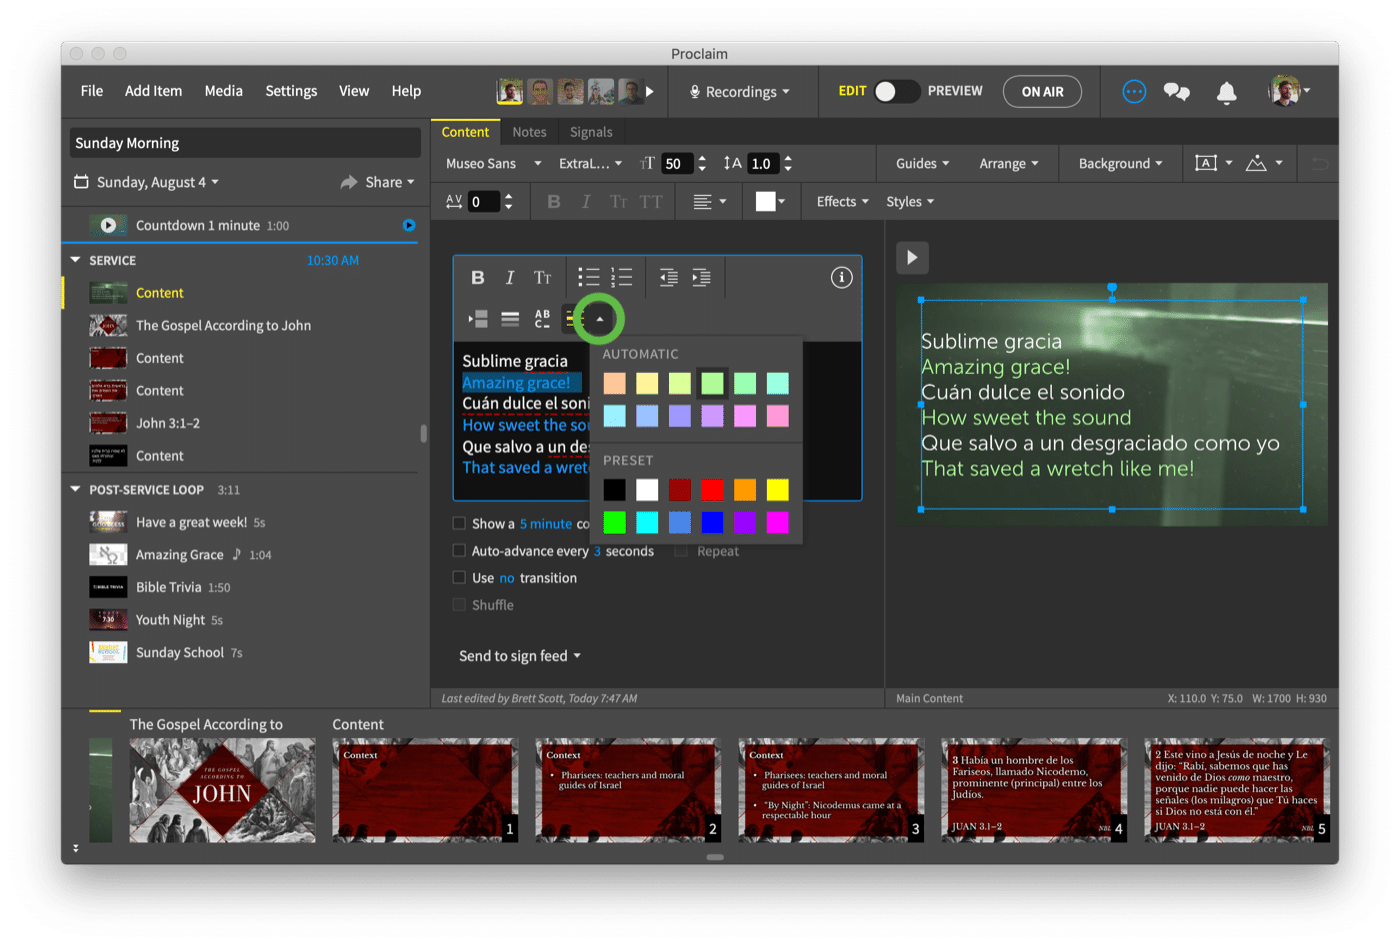
Task: Insert a numbered list
Action: (x=622, y=277)
